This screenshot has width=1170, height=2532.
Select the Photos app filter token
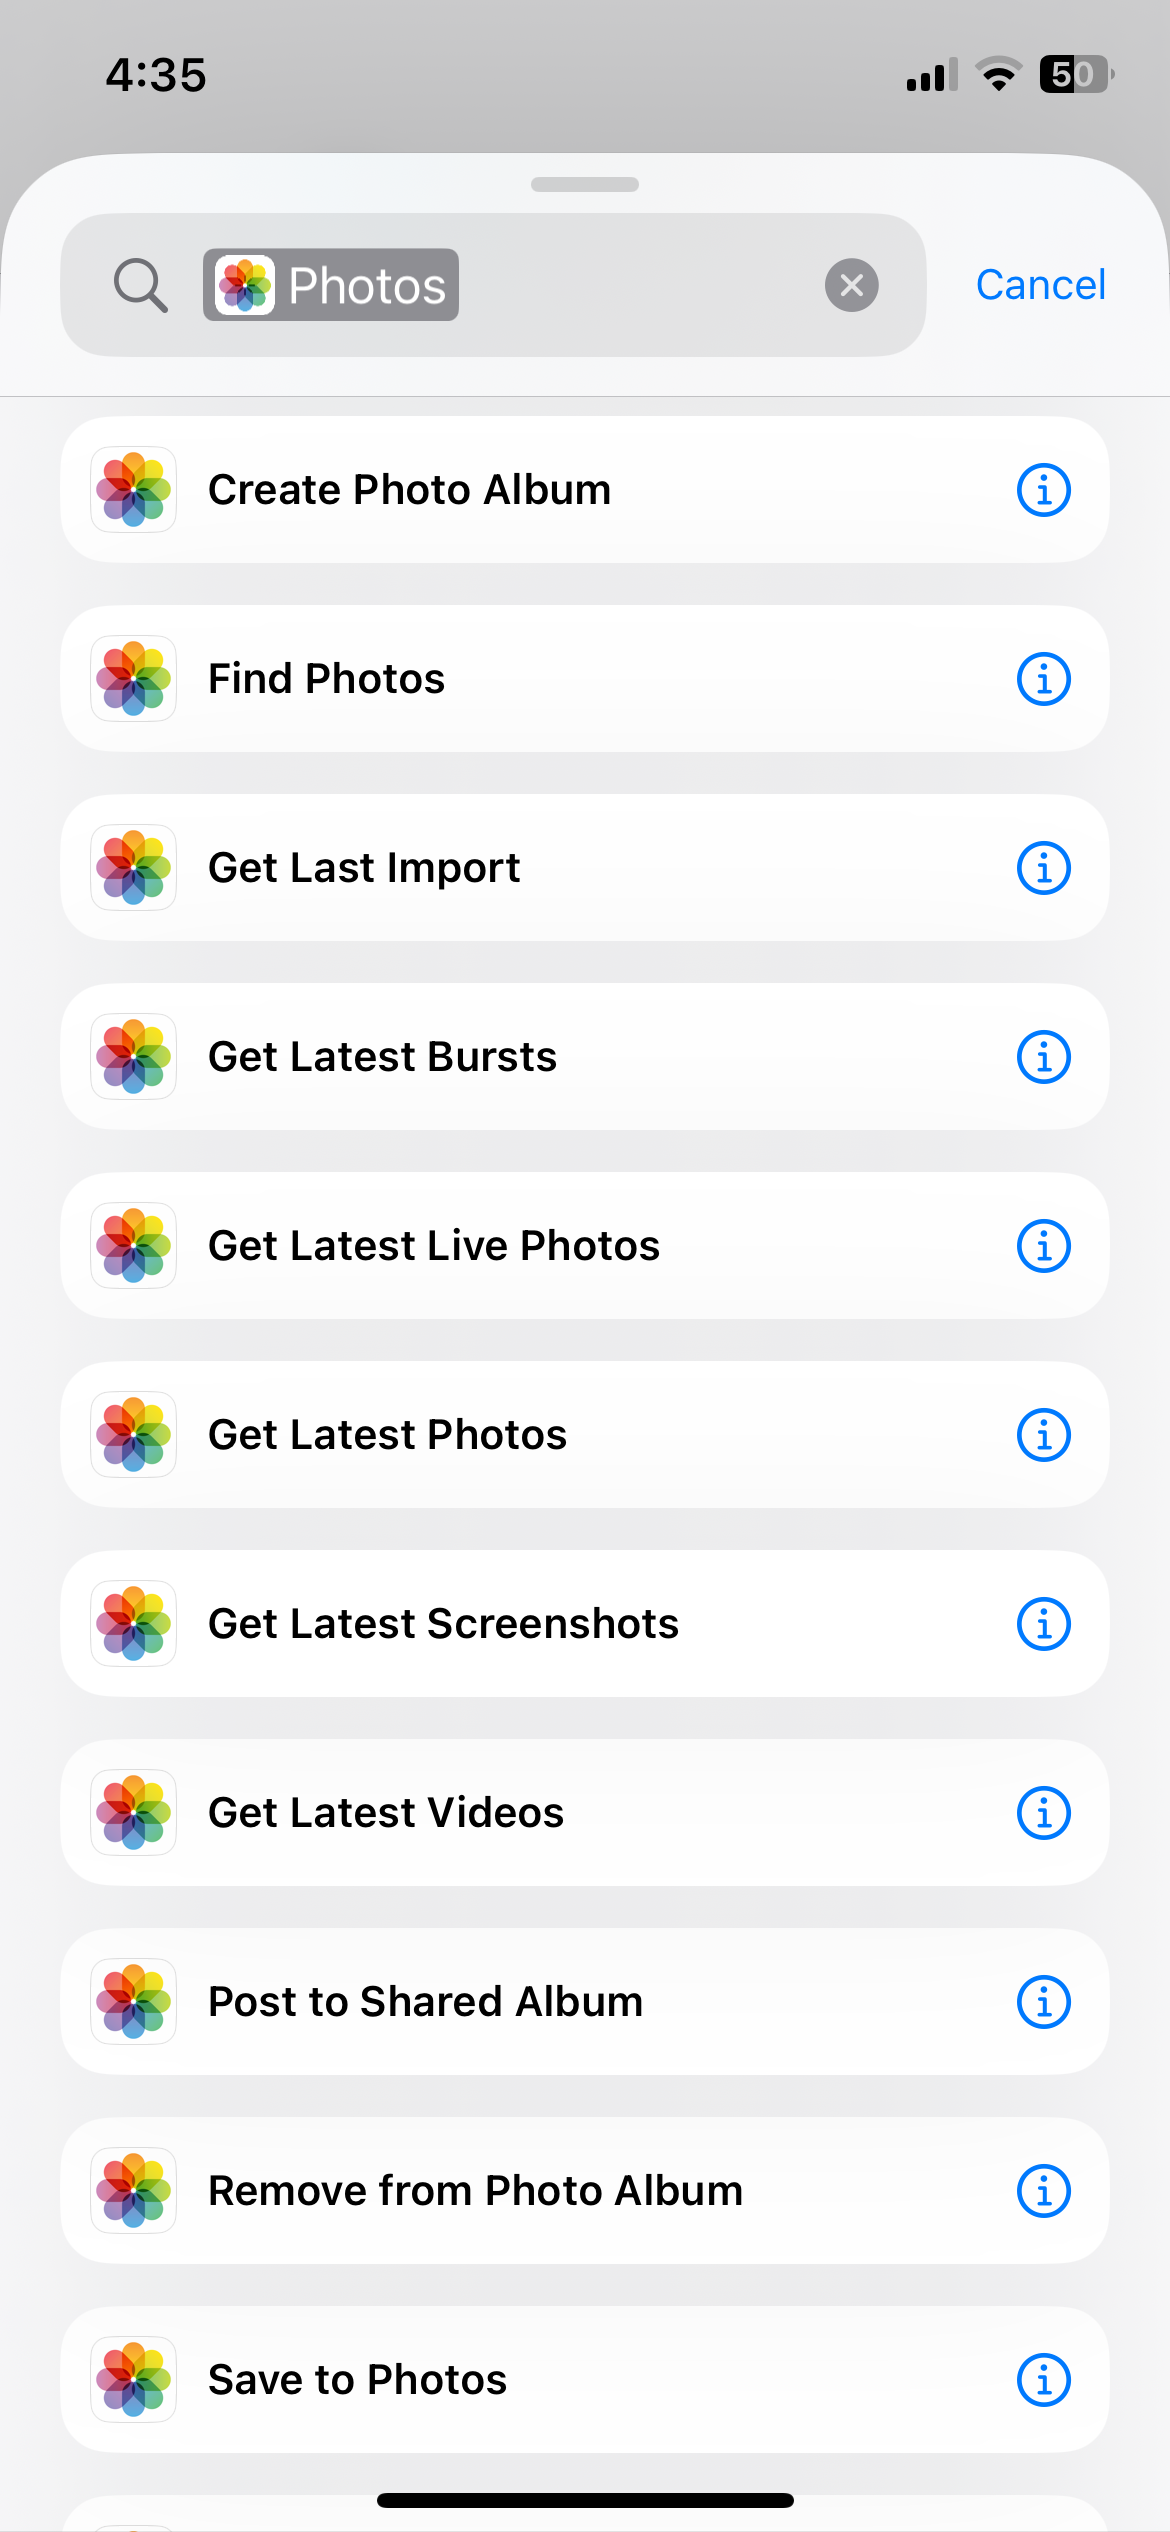pyautogui.click(x=331, y=285)
